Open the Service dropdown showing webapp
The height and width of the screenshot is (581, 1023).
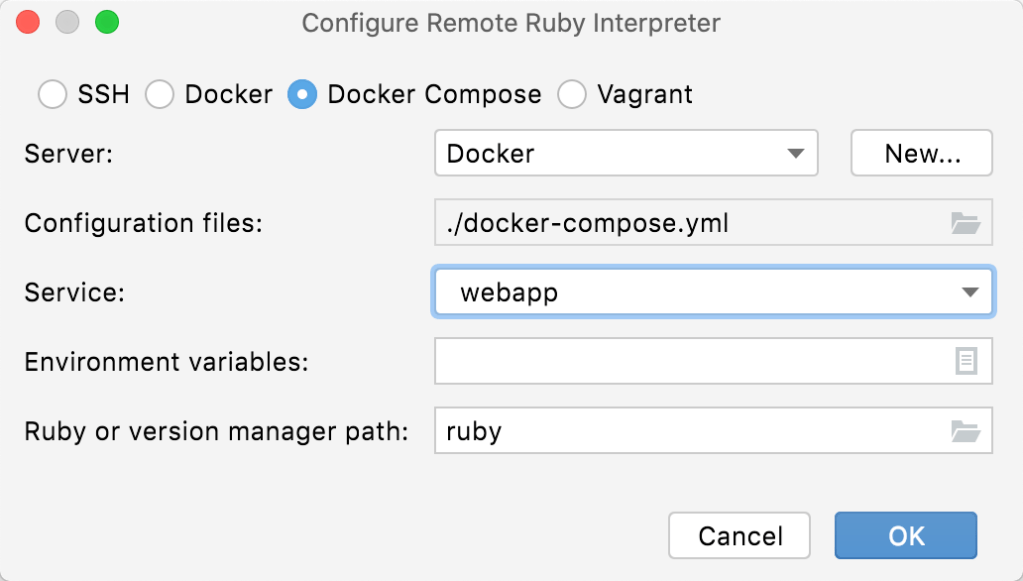pos(700,292)
